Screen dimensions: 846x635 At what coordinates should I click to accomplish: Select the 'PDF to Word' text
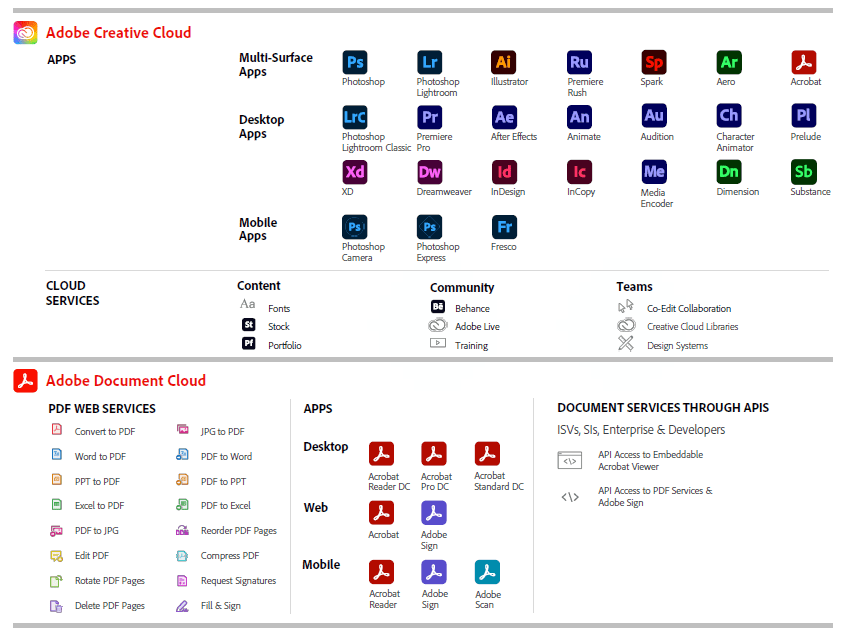coord(227,456)
